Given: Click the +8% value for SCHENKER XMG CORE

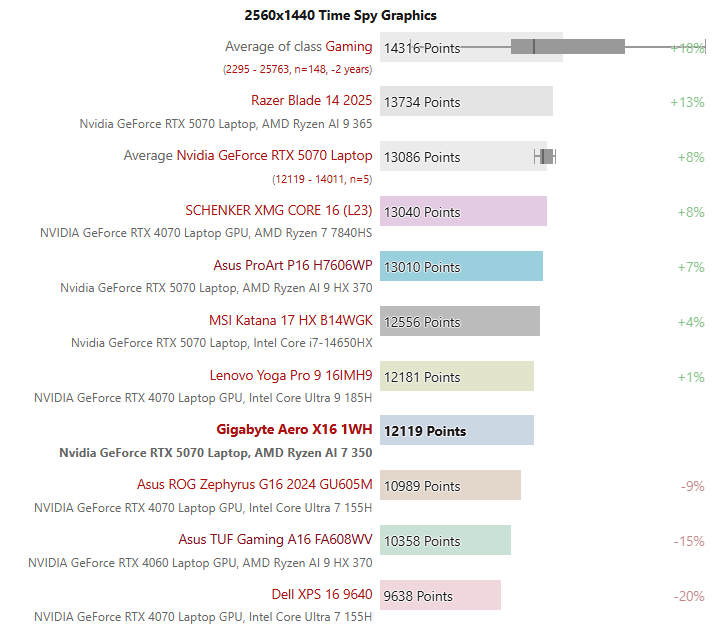Looking at the screenshot, I should (x=691, y=212).
